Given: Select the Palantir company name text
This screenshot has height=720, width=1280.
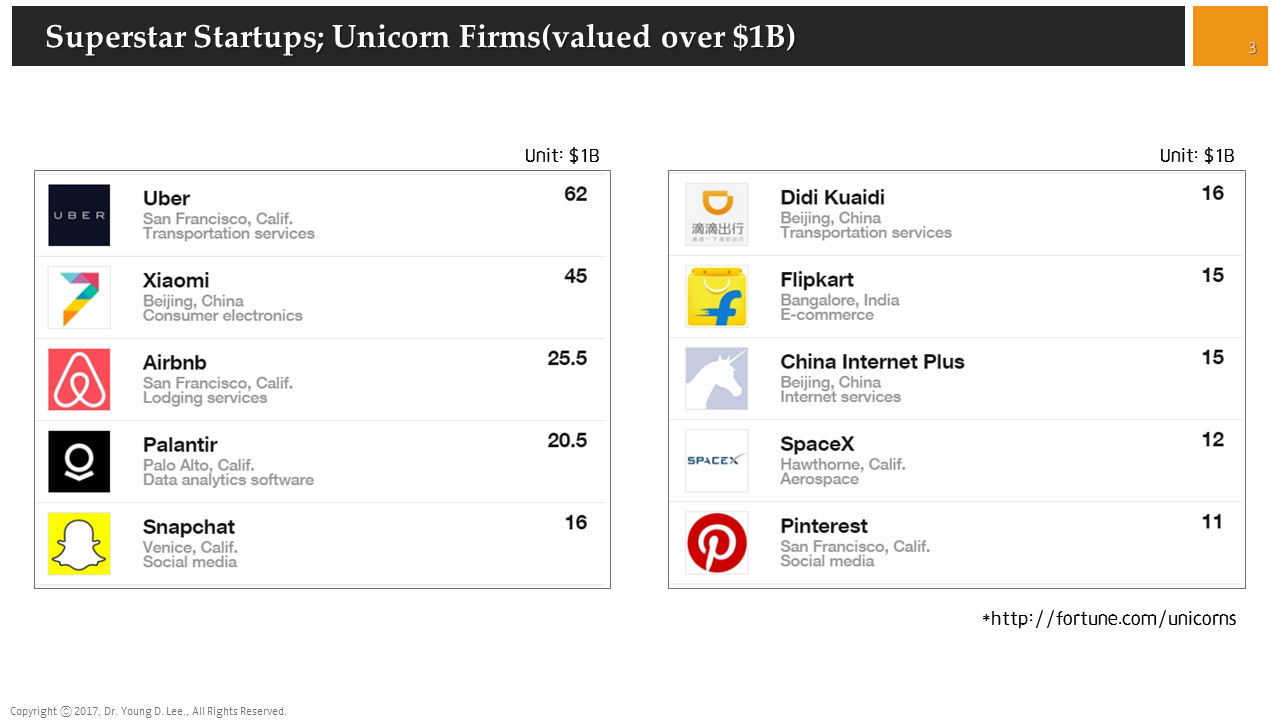Looking at the screenshot, I should [x=180, y=444].
